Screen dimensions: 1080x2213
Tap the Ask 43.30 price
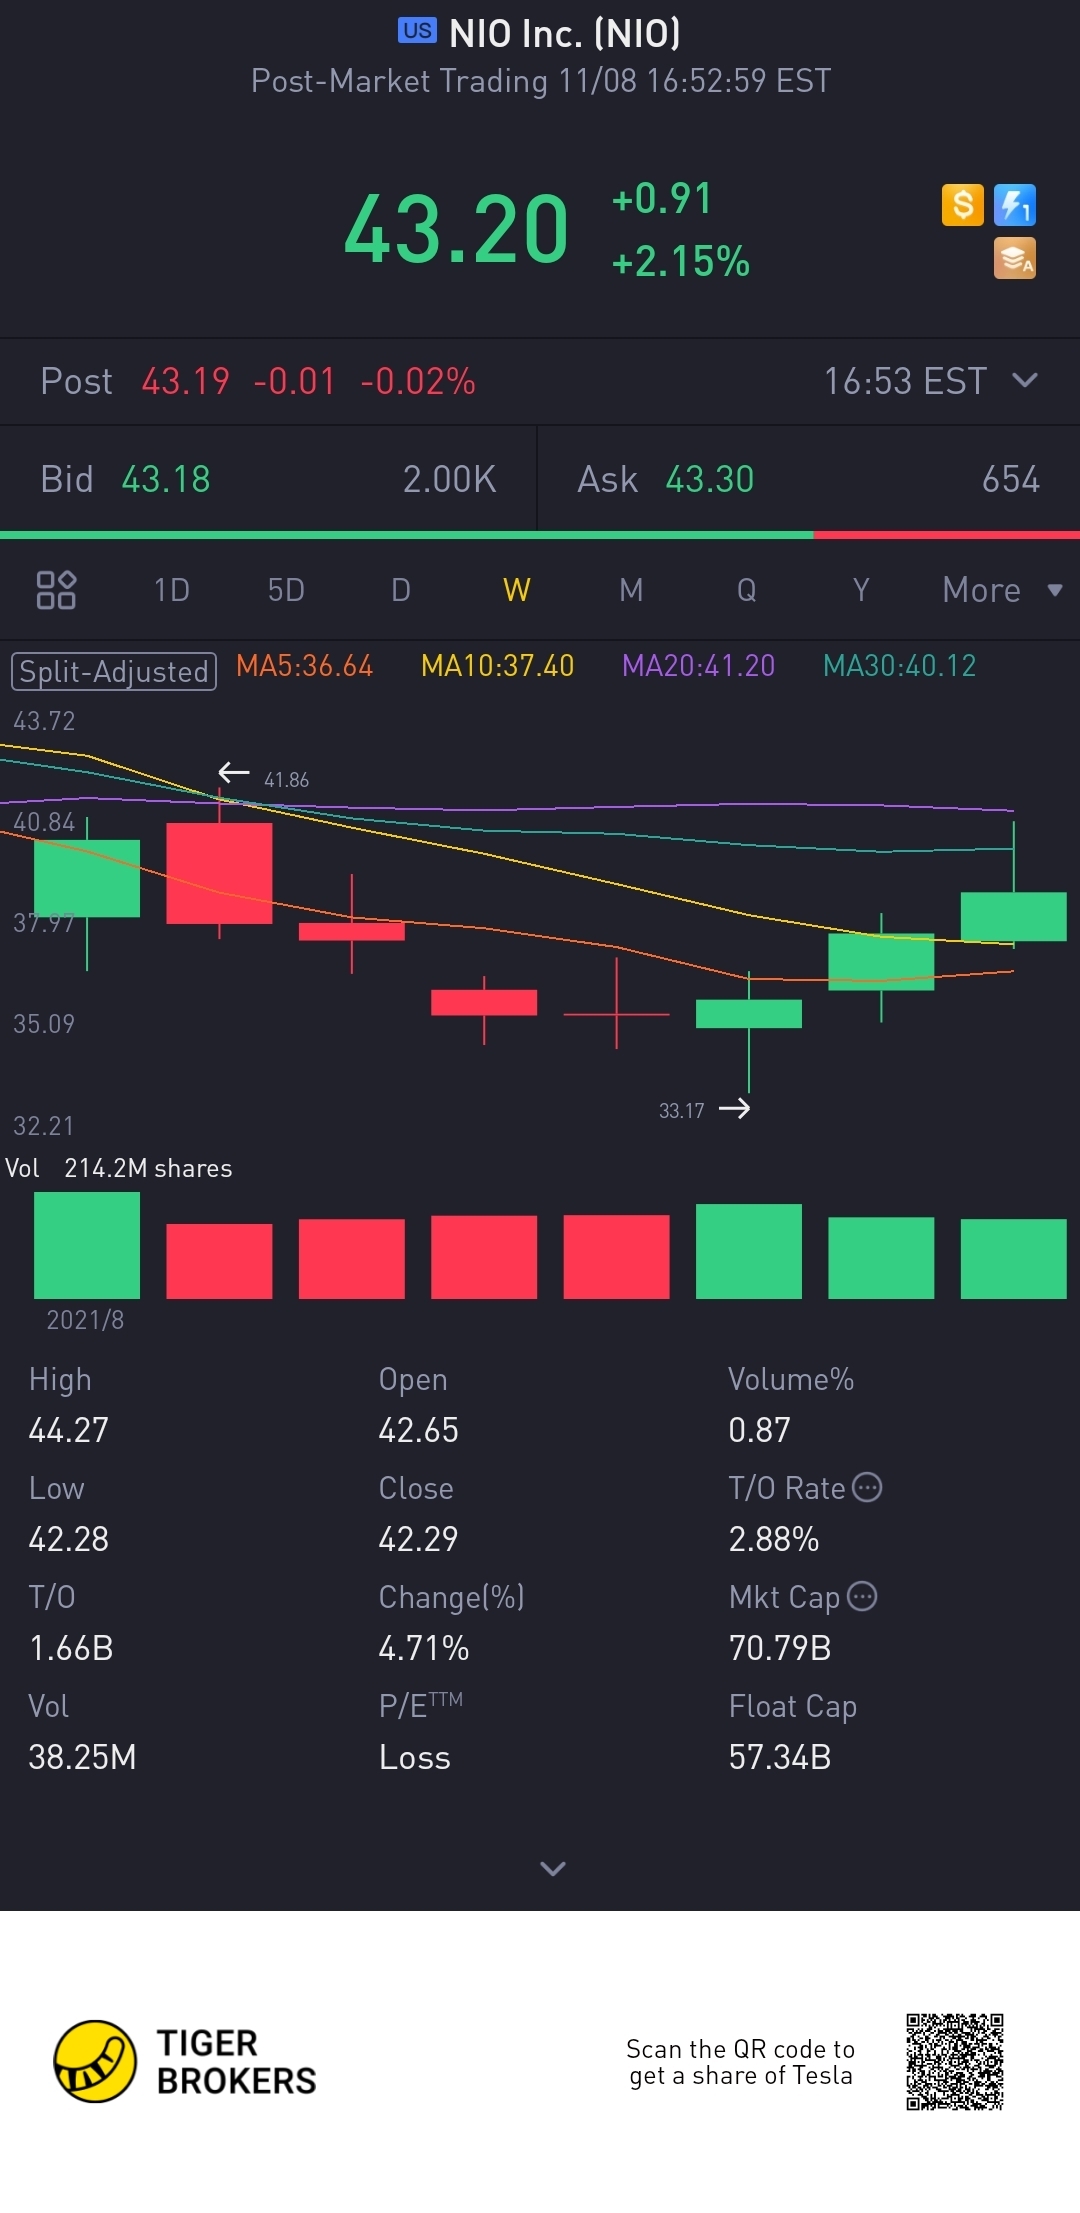[710, 480]
